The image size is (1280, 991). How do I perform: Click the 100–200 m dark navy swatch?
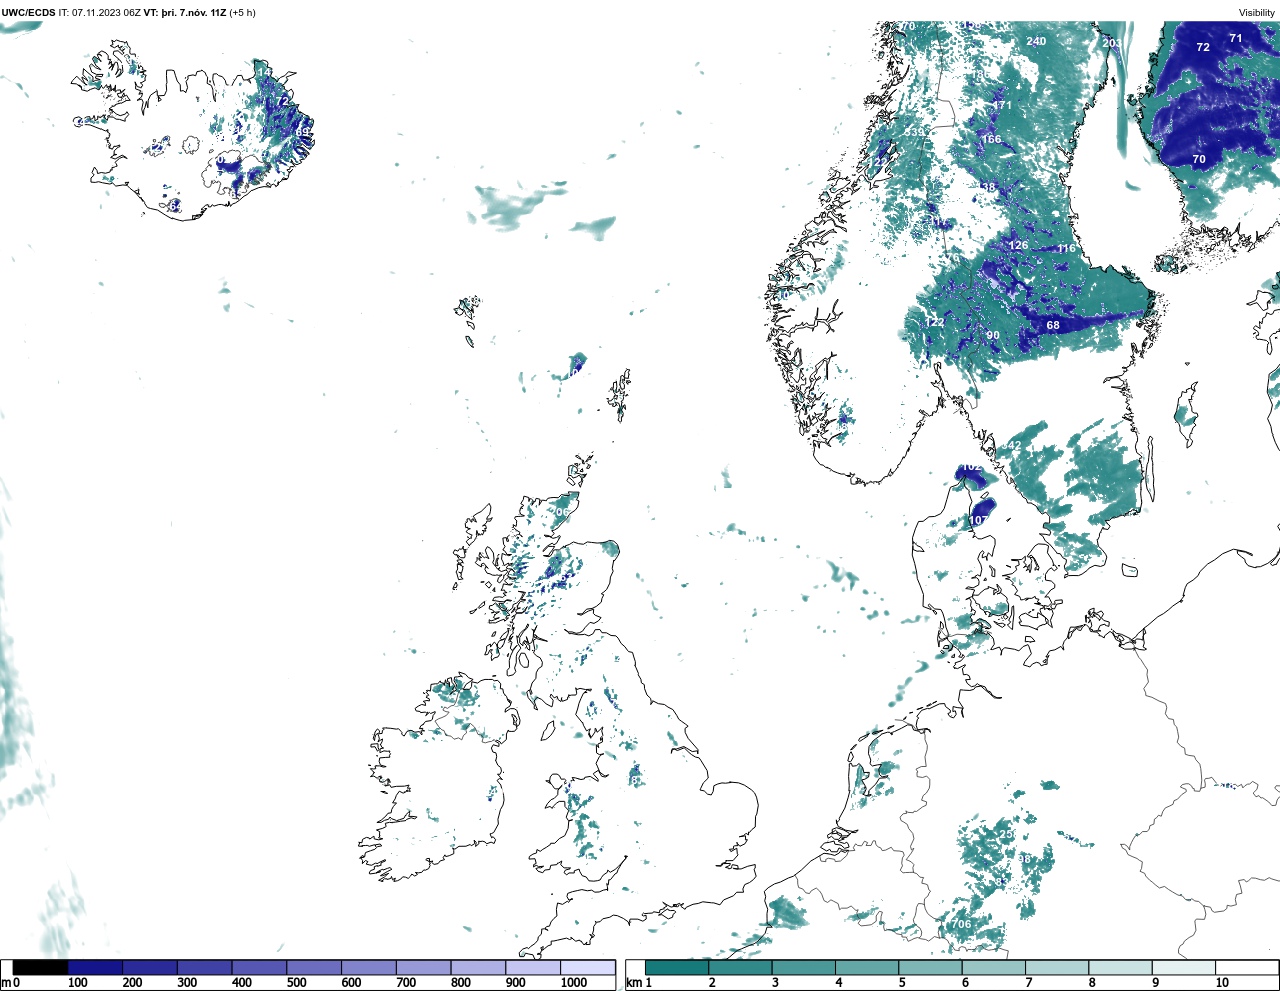96,967
